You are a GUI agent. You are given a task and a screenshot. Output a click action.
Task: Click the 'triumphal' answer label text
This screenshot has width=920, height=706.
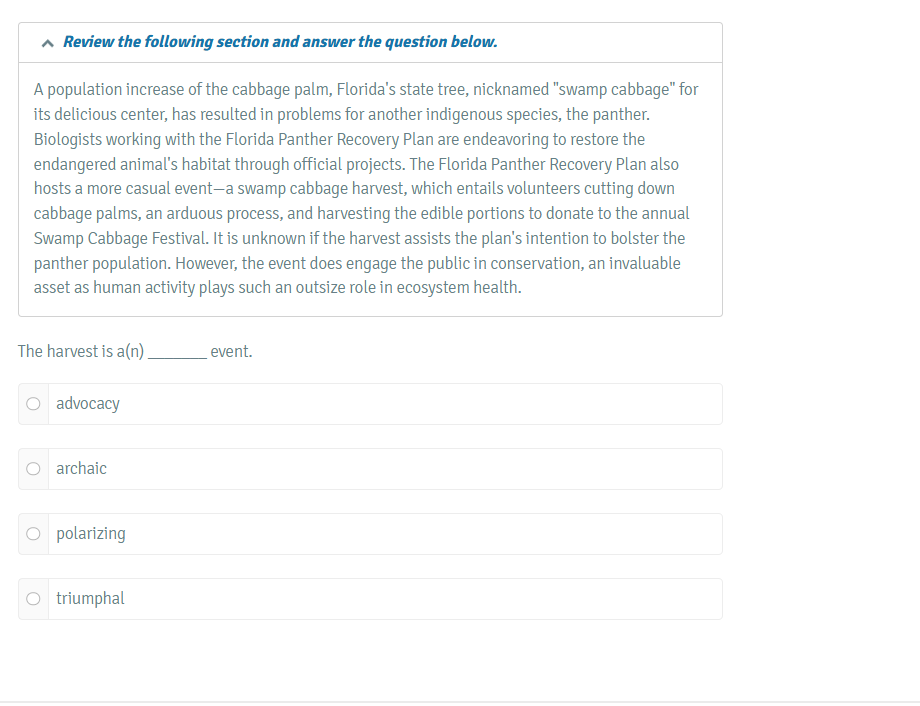(90, 598)
